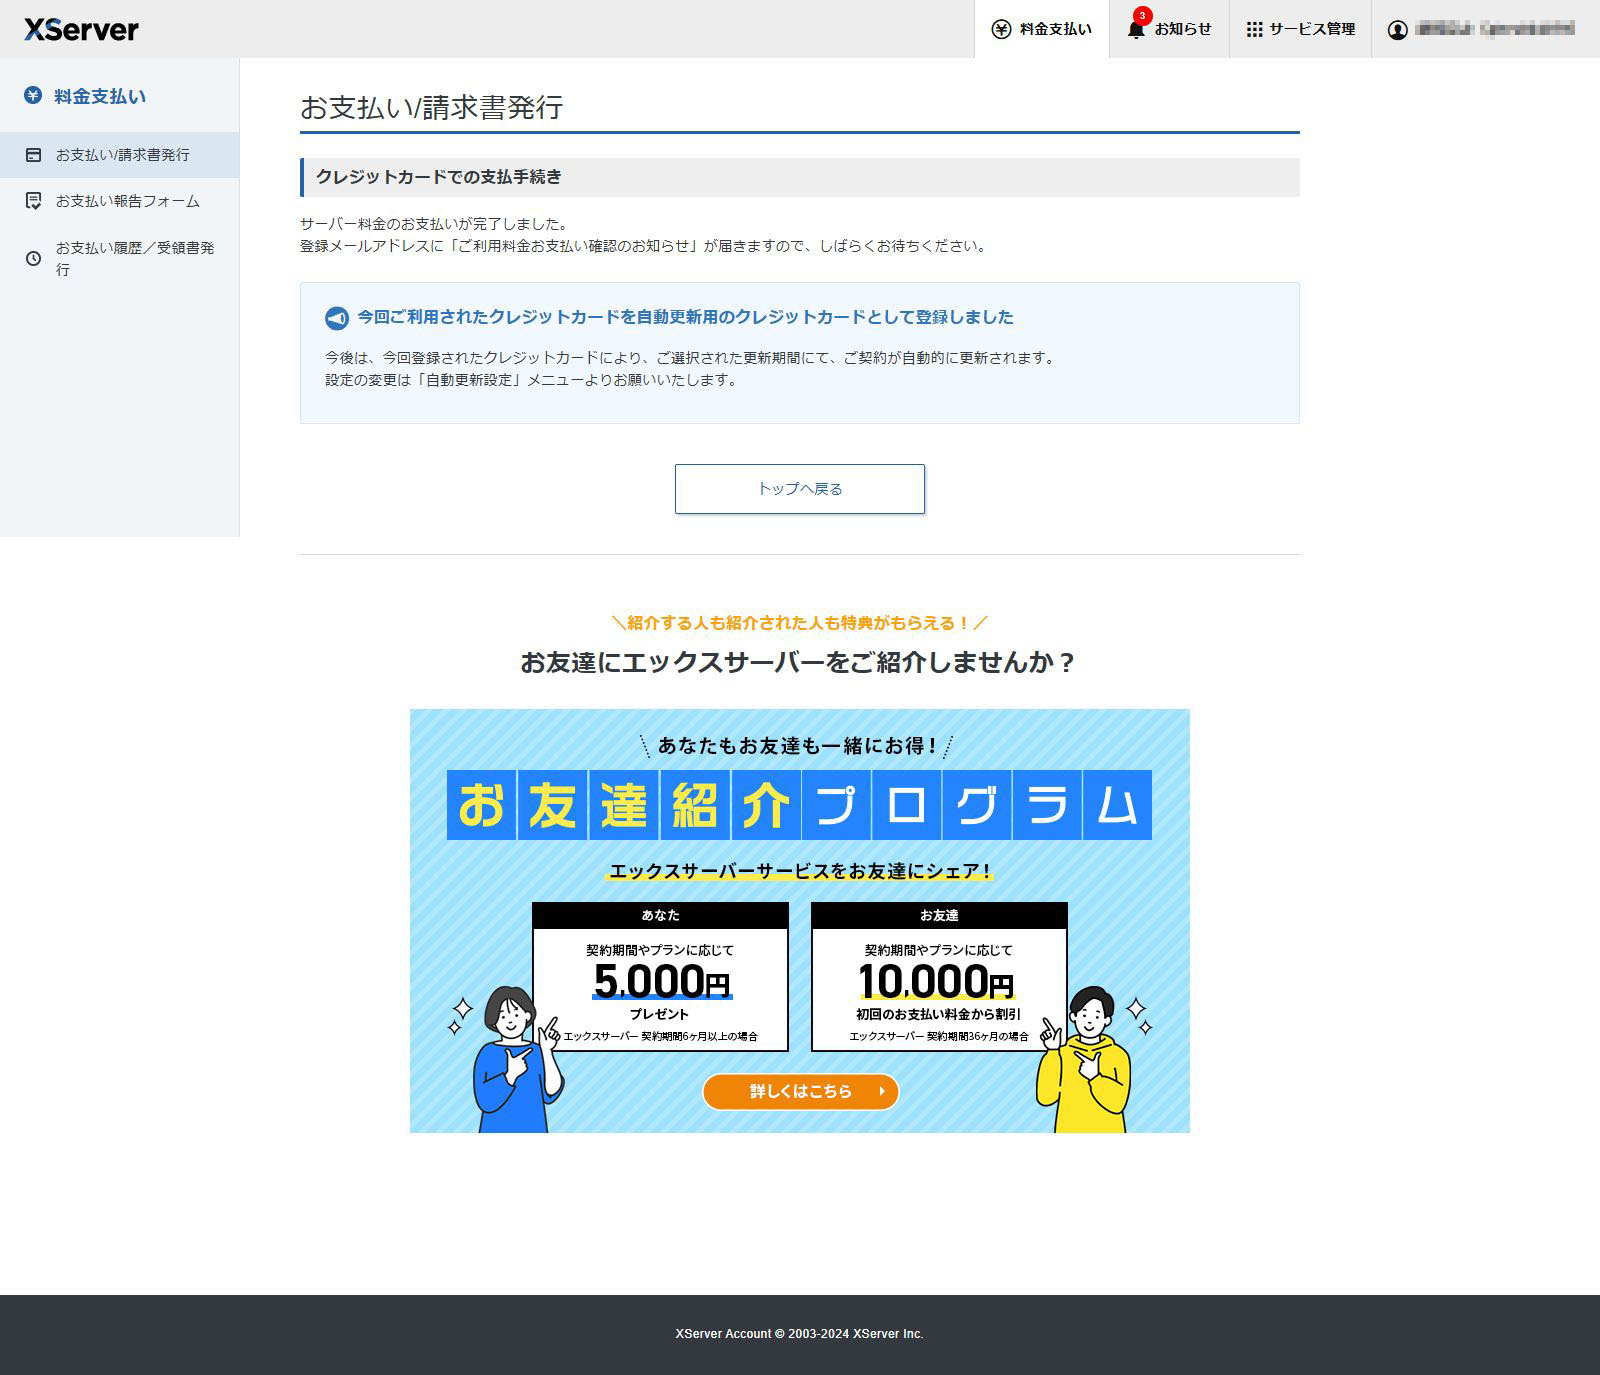Click the banner text エックスサーバーサービスをお友達にシェア!
Viewport: 1600px width, 1375px height.
[800, 871]
